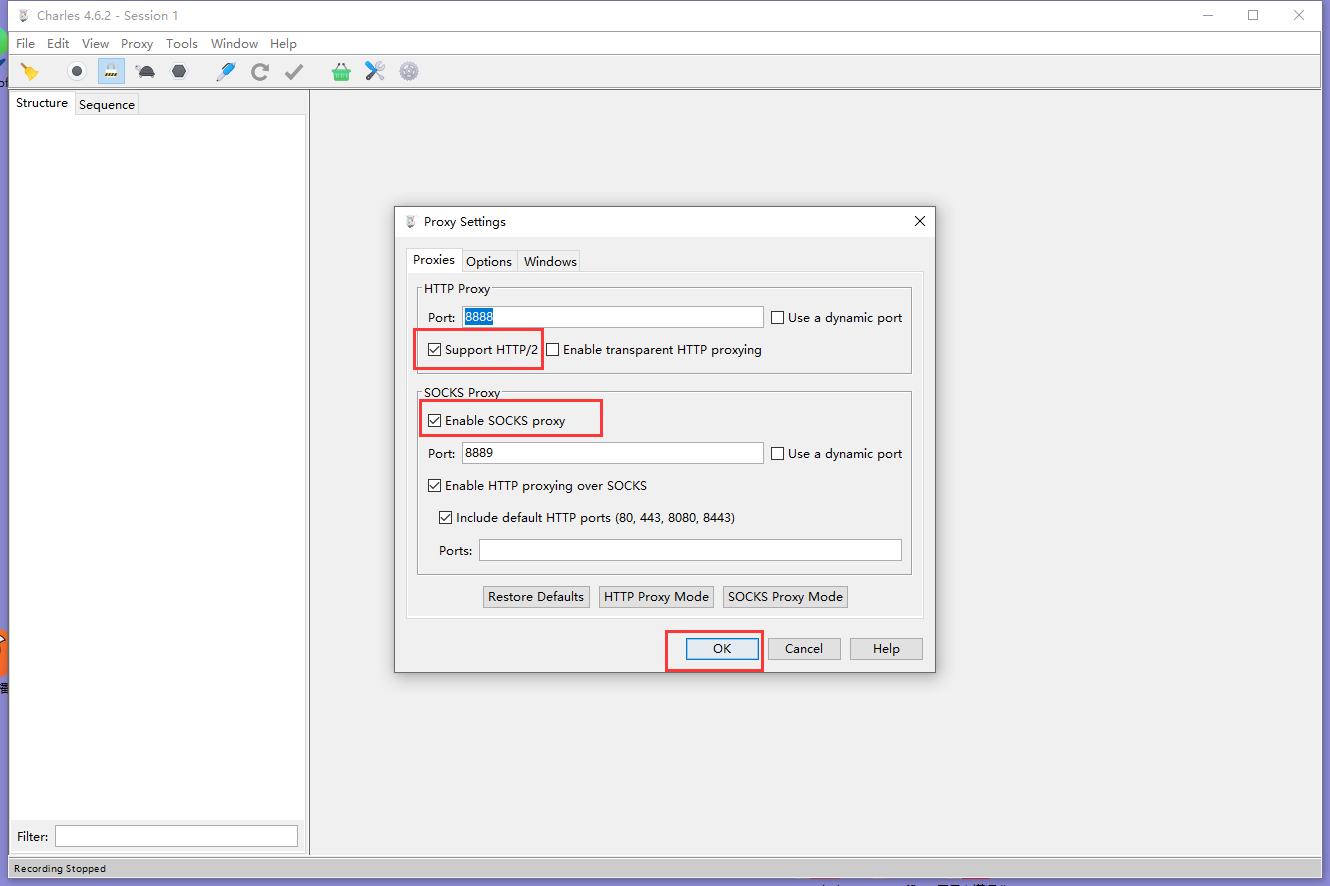Switch to the Proxies tab
The width and height of the screenshot is (1330, 886).
pos(434,260)
